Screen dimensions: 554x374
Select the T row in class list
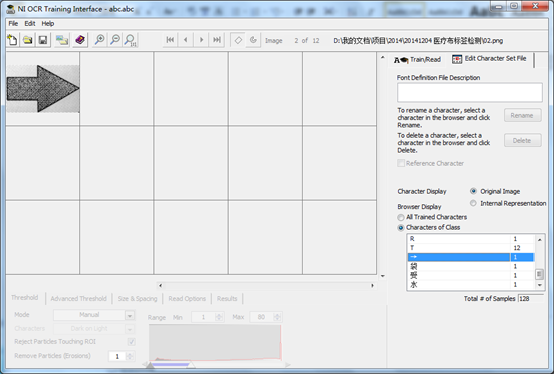(471, 248)
